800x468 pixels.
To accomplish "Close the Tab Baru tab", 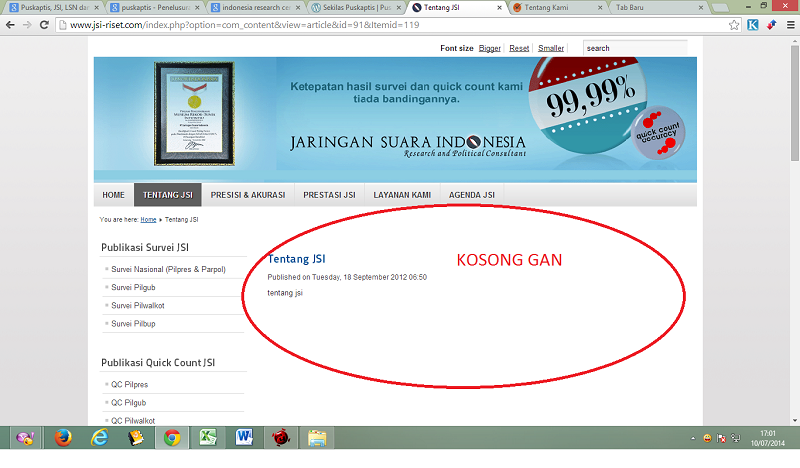I will (701, 8).
